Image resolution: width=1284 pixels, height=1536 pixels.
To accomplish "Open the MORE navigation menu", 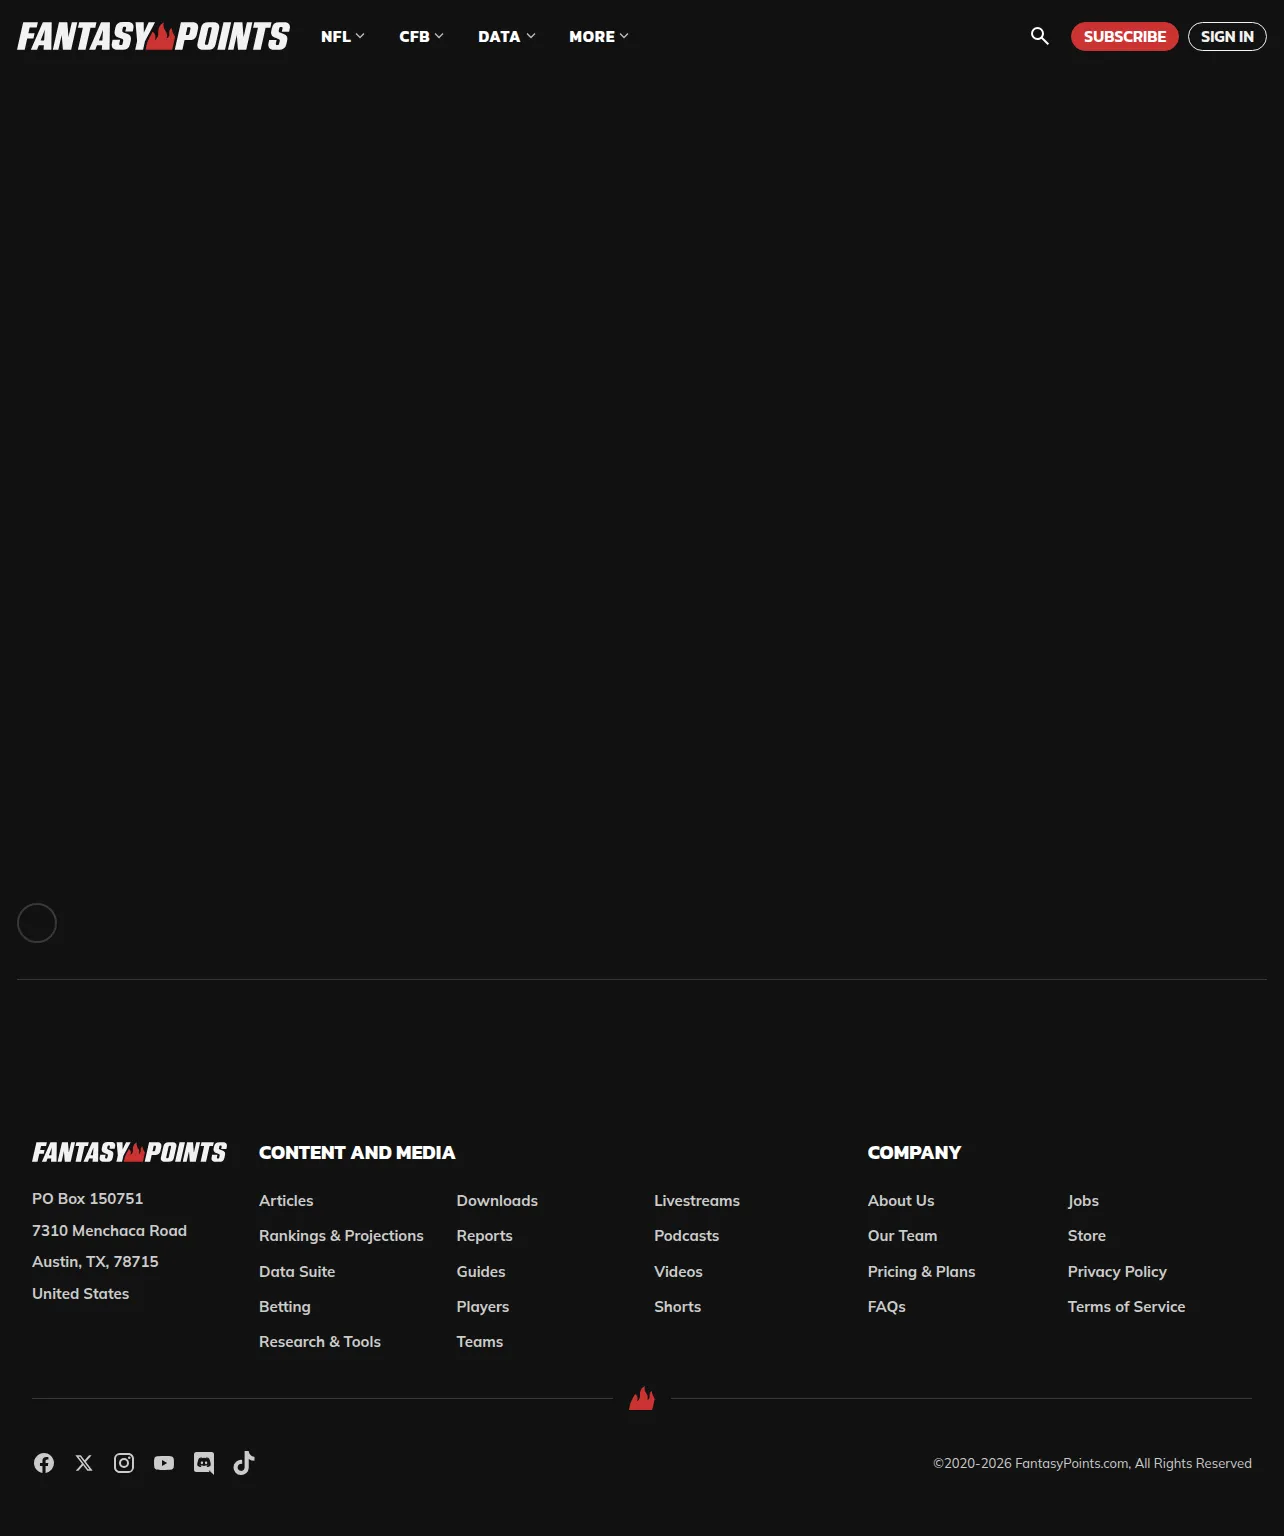I will [x=598, y=36].
